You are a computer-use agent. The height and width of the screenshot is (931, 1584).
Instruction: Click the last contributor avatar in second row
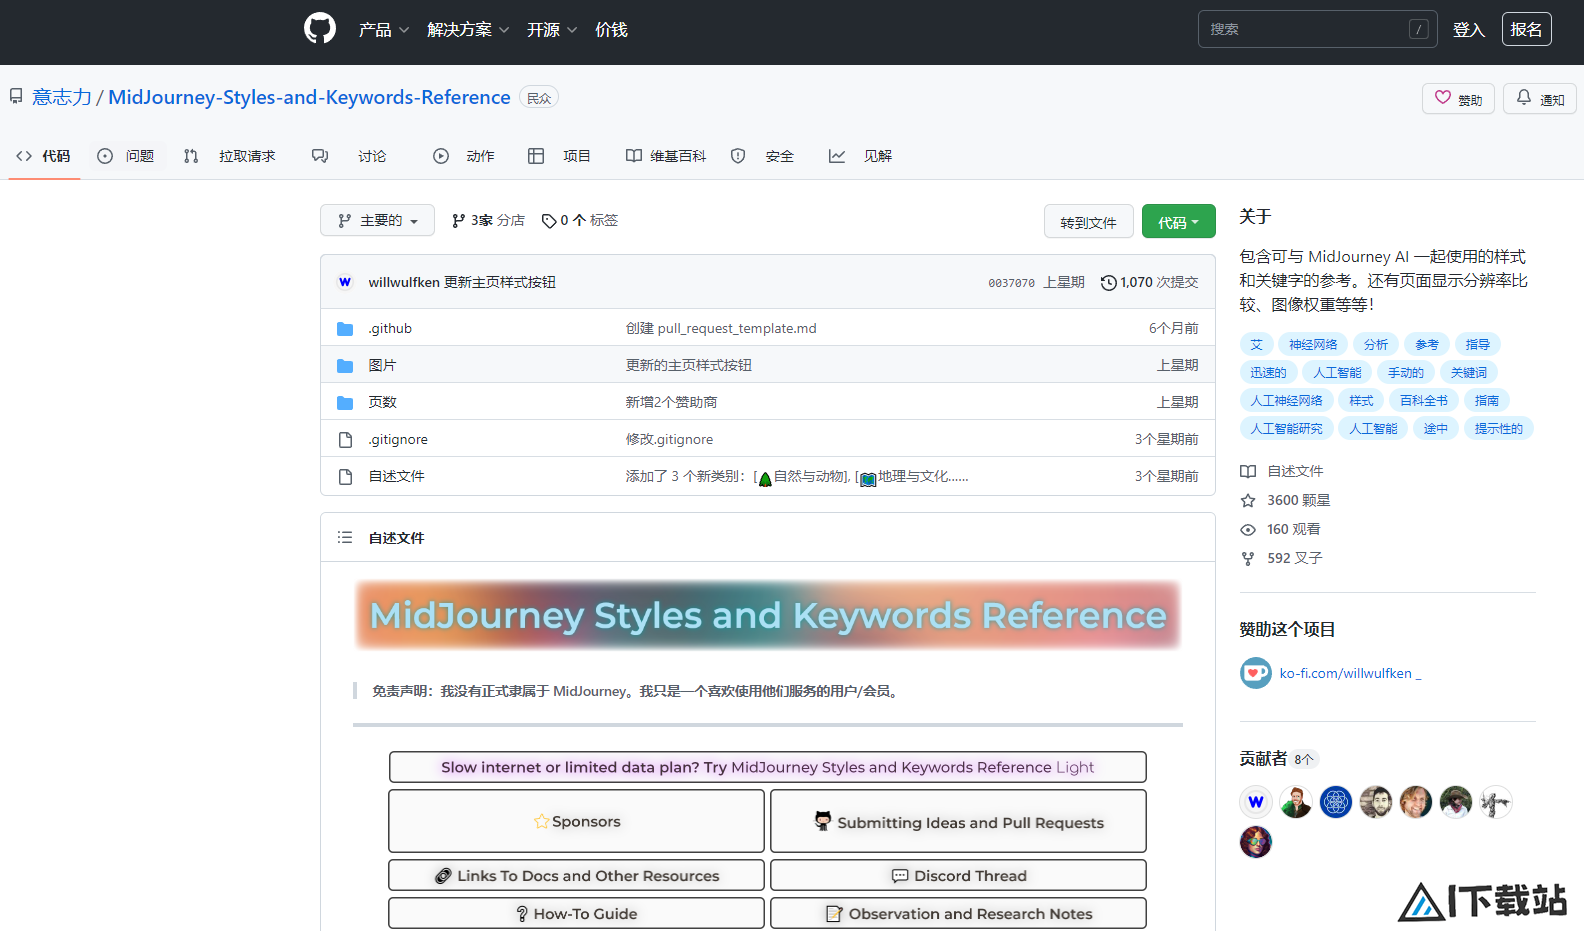coord(1256,842)
